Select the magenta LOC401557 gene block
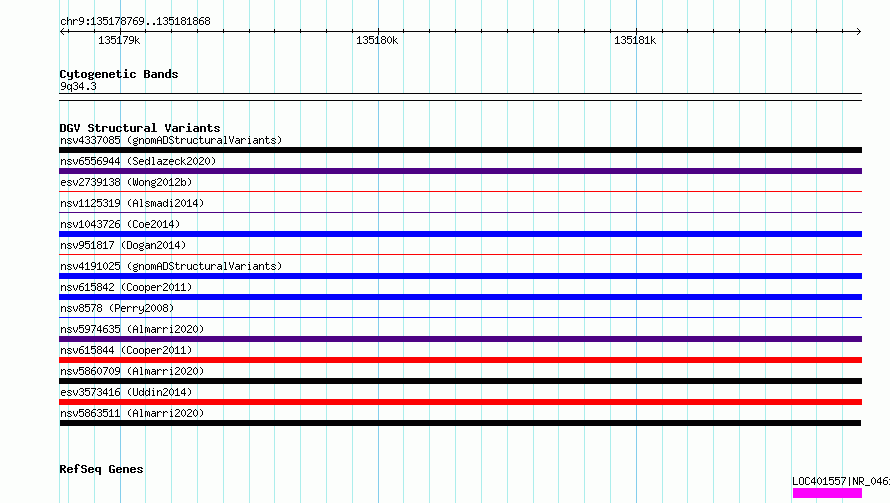 [x=827, y=493]
